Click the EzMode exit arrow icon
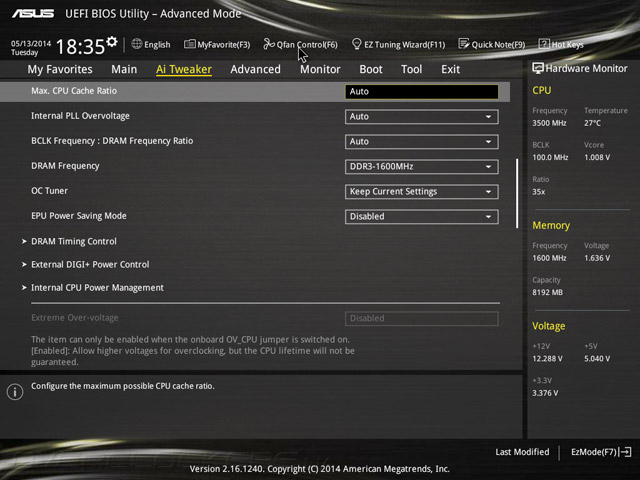This screenshot has height=480, width=640. [626, 452]
